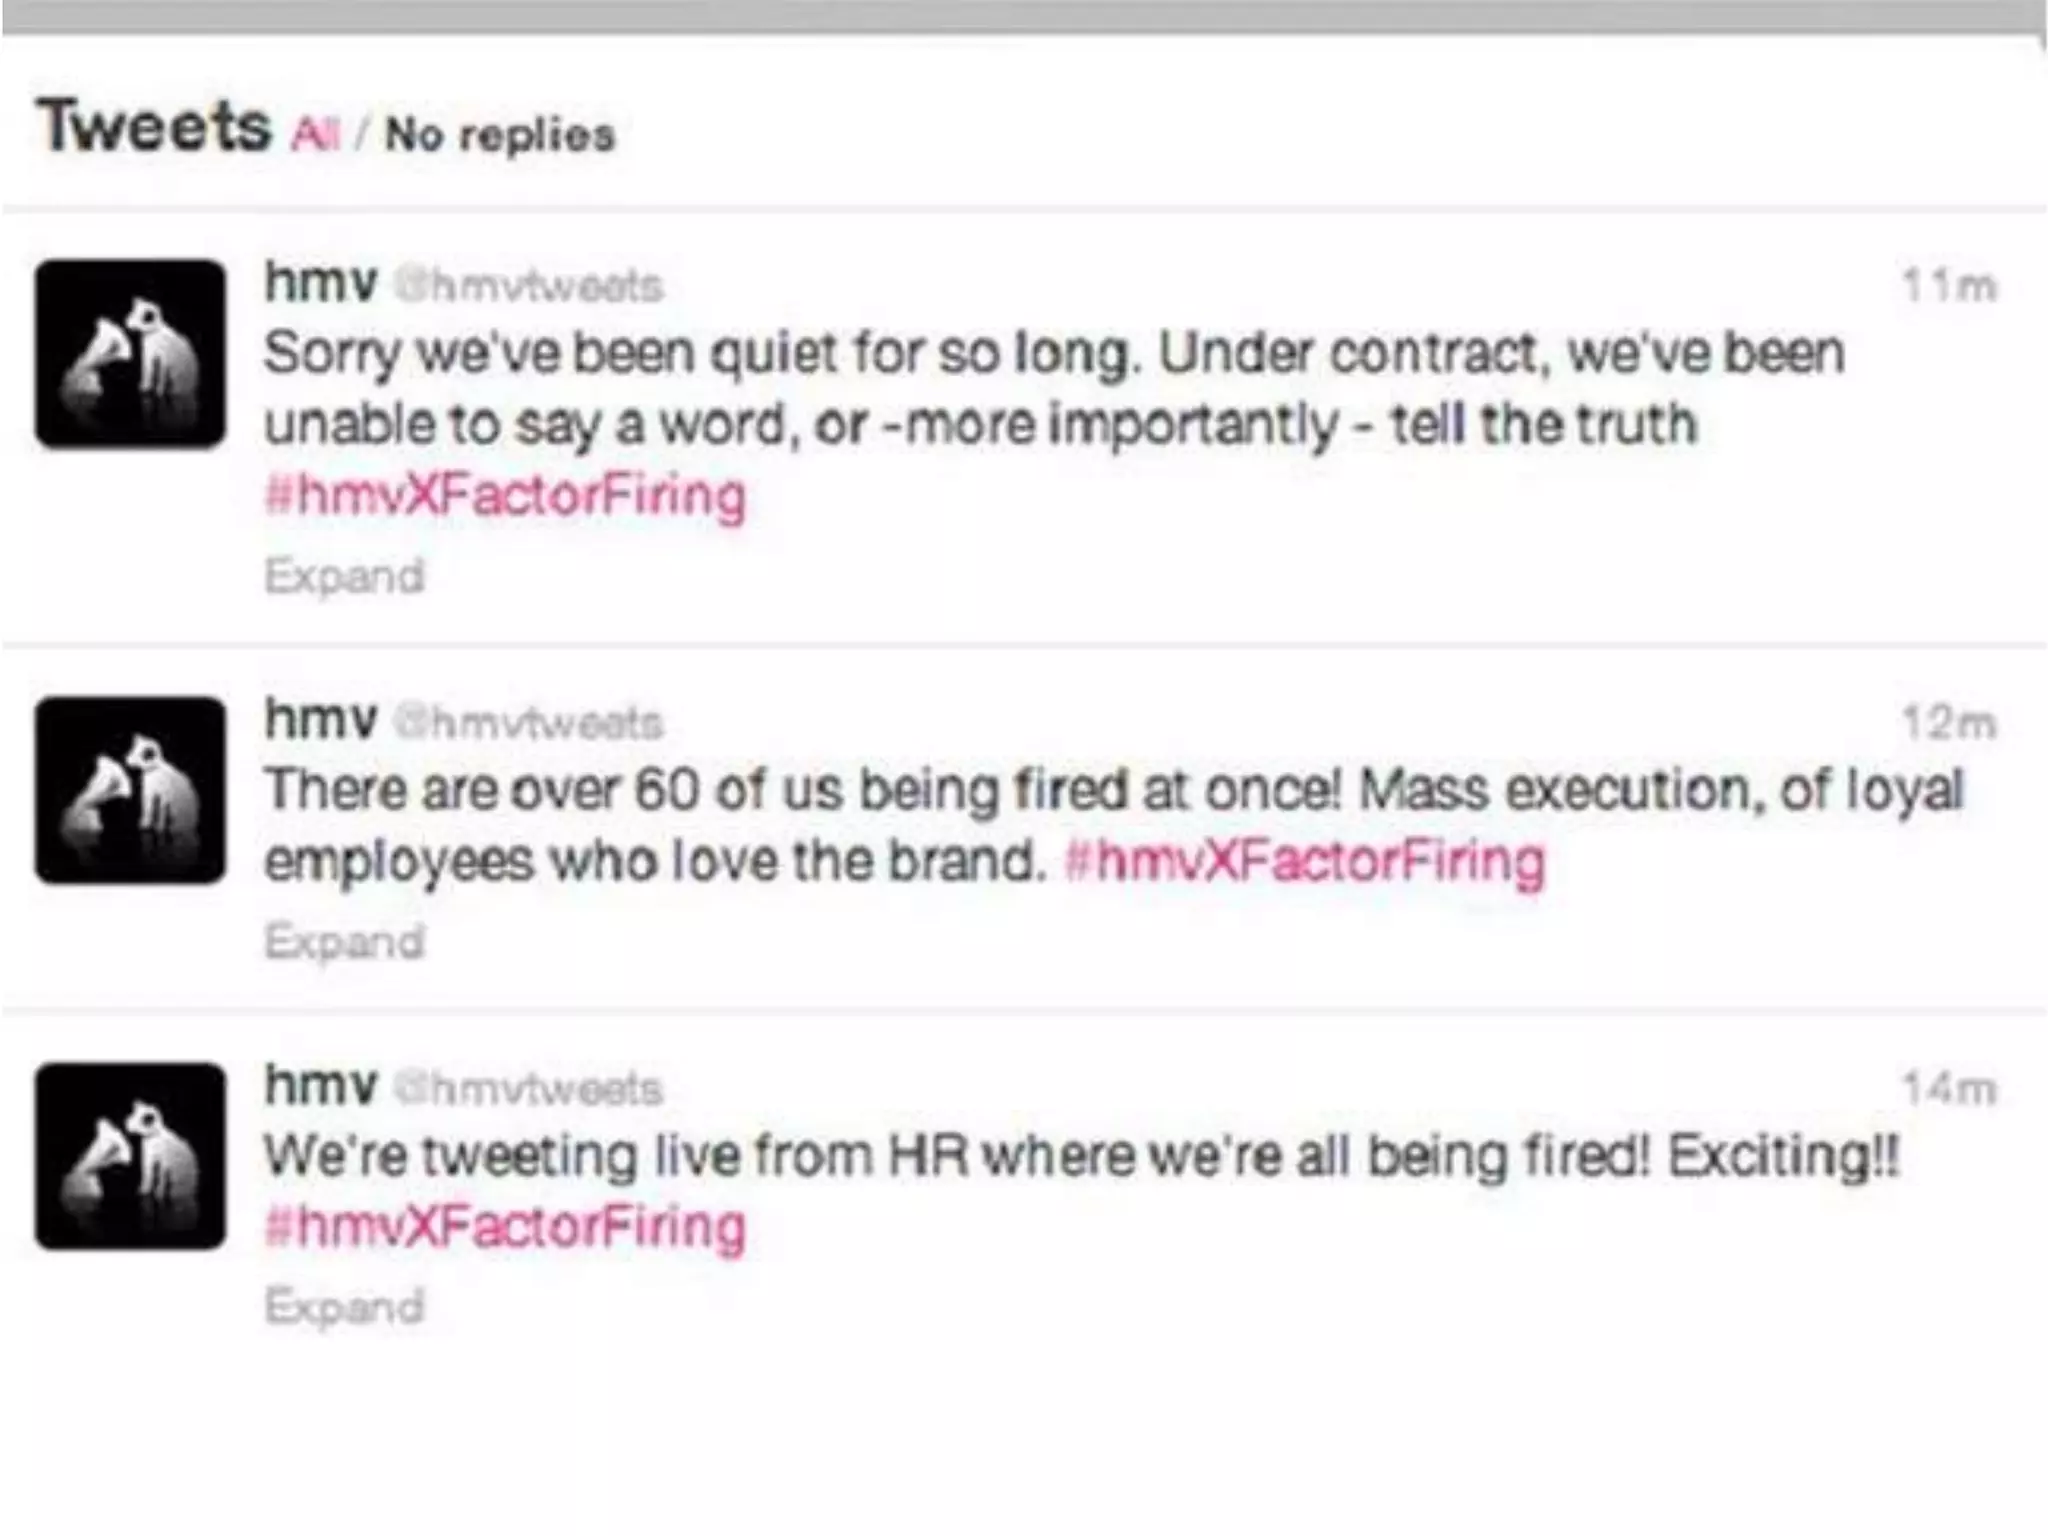Expand the 'tweeting live from HR' tweet
The height and width of the screenshot is (1536, 2048).
point(344,1307)
